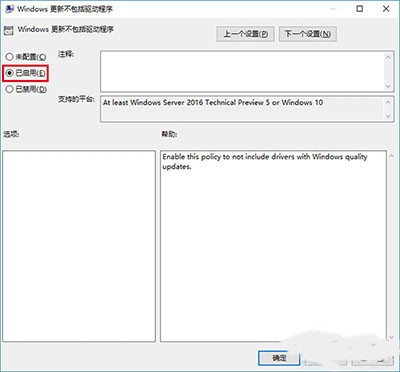Click the 选项 label

point(11,134)
